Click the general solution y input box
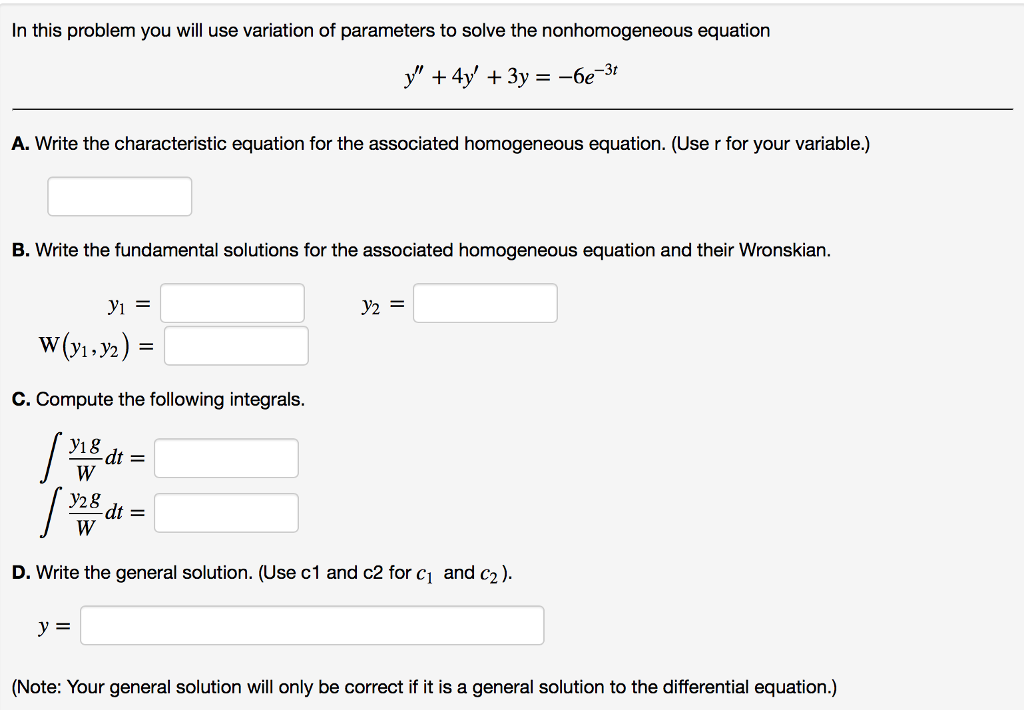The width and height of the screenshot is (1024, 710). point(312,624)
